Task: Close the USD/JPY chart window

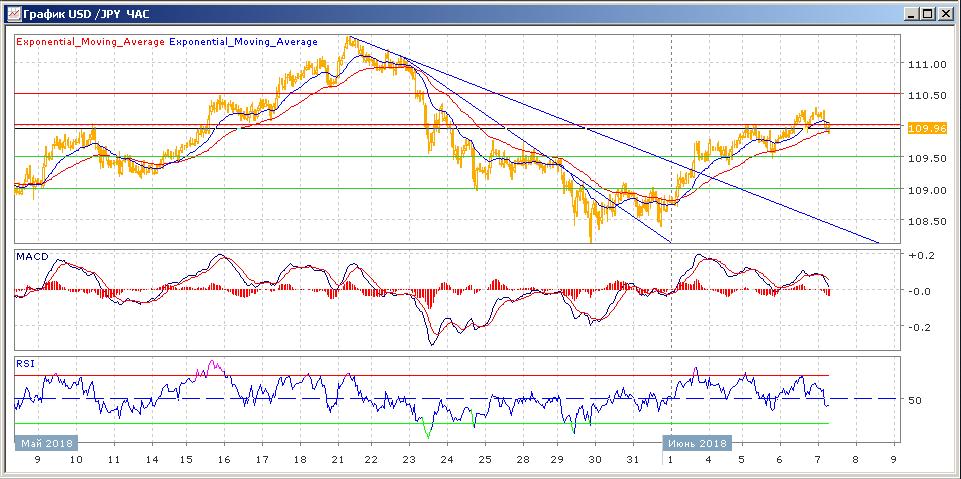Action: pos(945,14)
